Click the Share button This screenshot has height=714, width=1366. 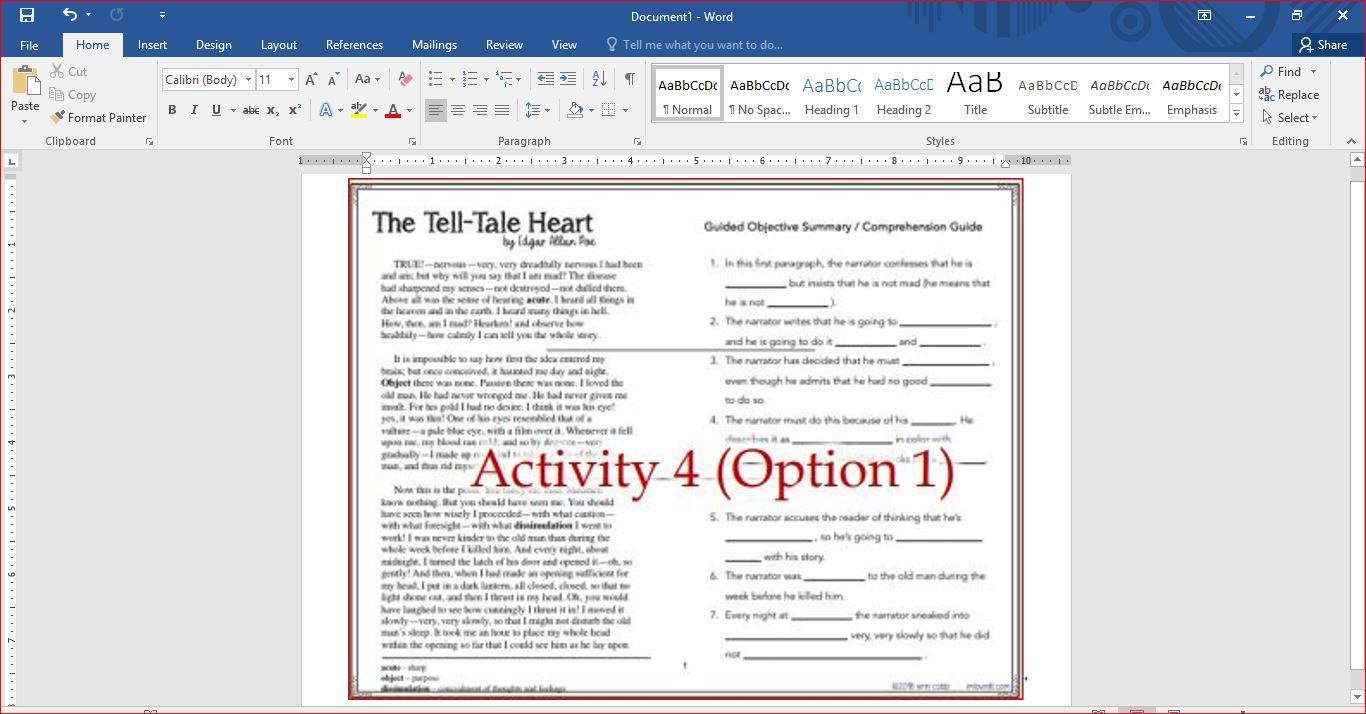tap(1322, 45)
